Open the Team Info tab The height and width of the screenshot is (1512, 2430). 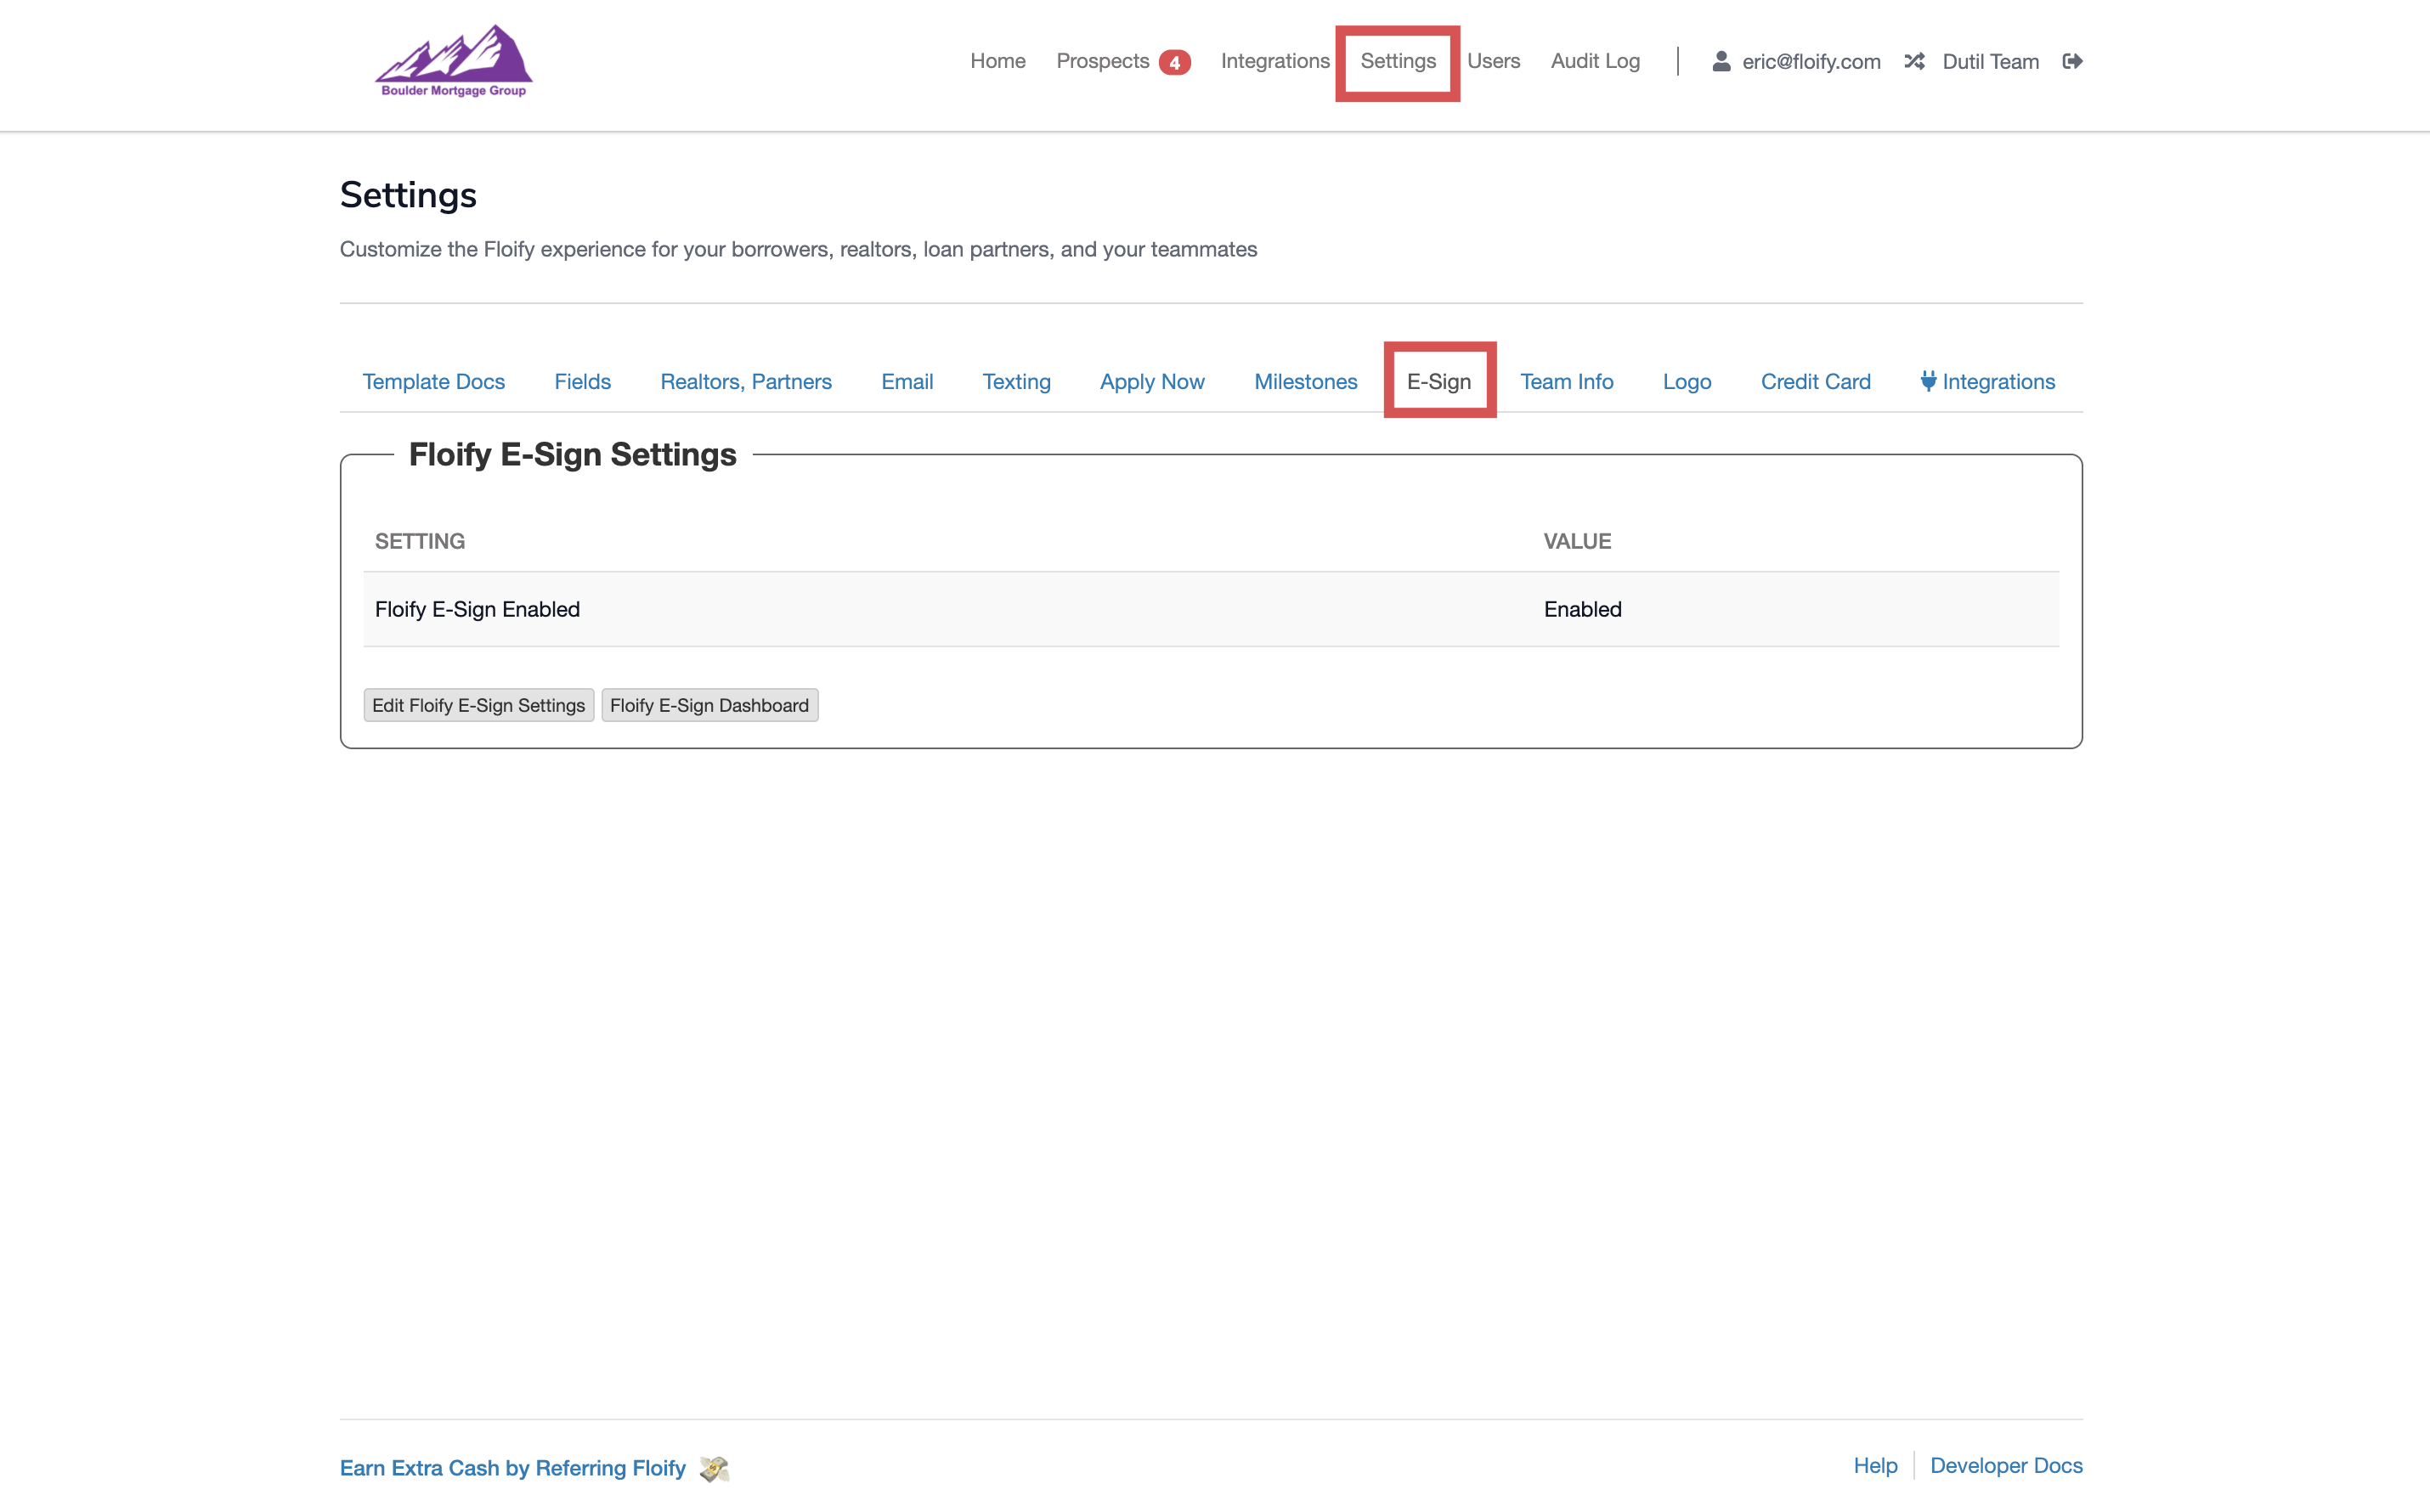[1566, 381]
